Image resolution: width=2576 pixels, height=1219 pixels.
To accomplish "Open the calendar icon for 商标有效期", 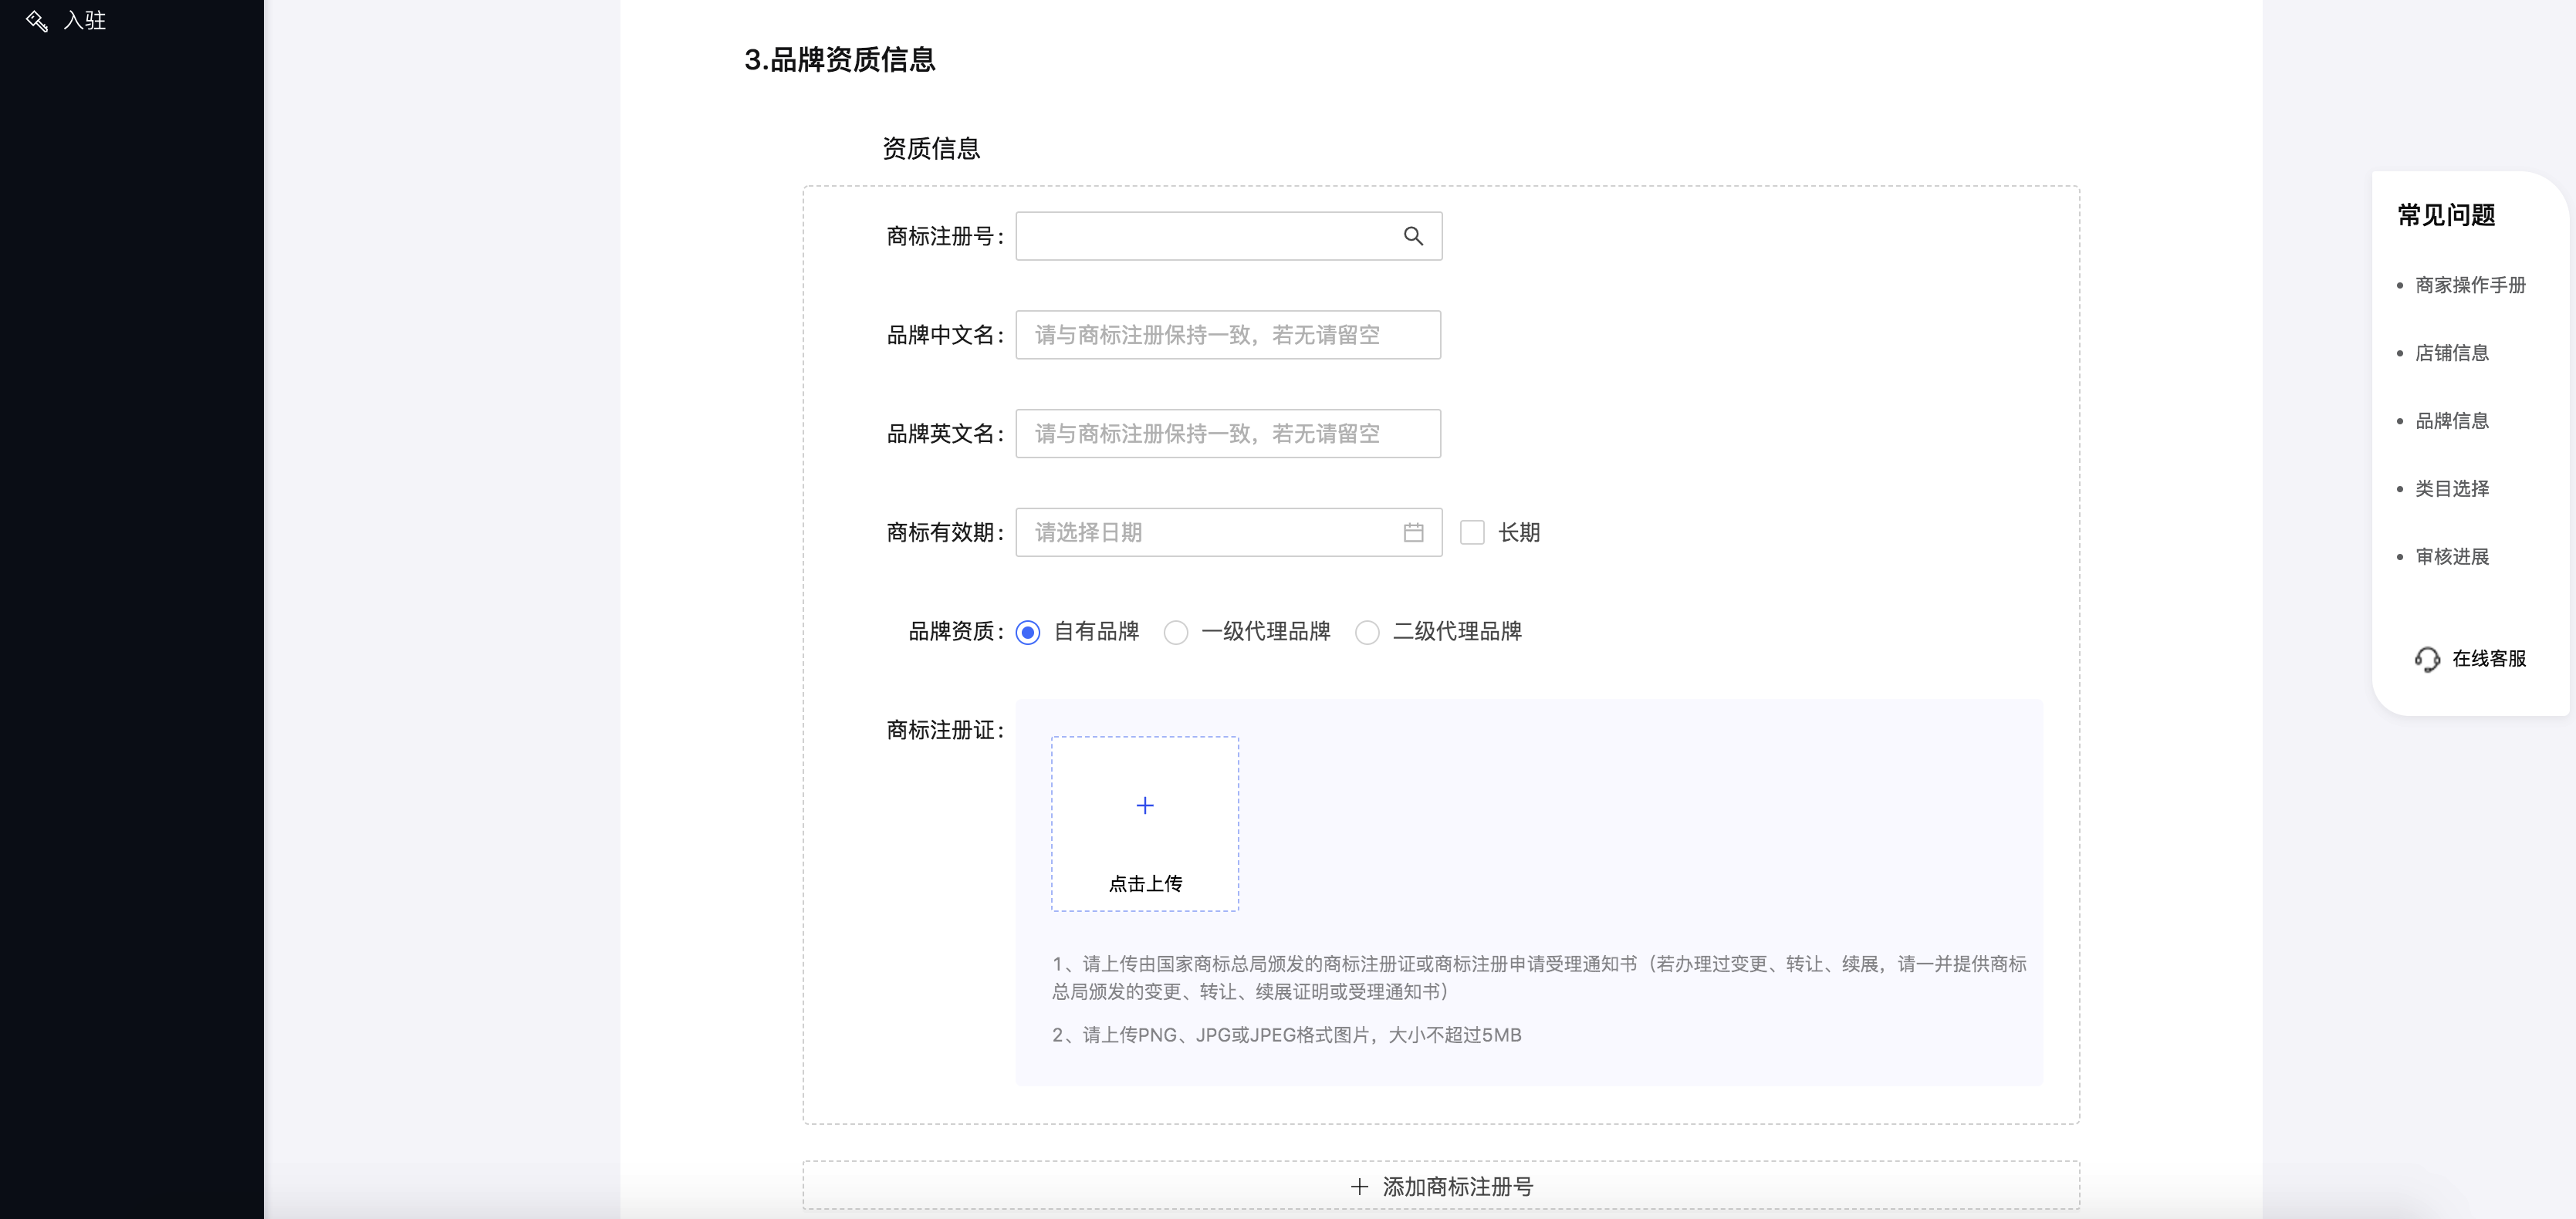I will [x=1413, y=532].
